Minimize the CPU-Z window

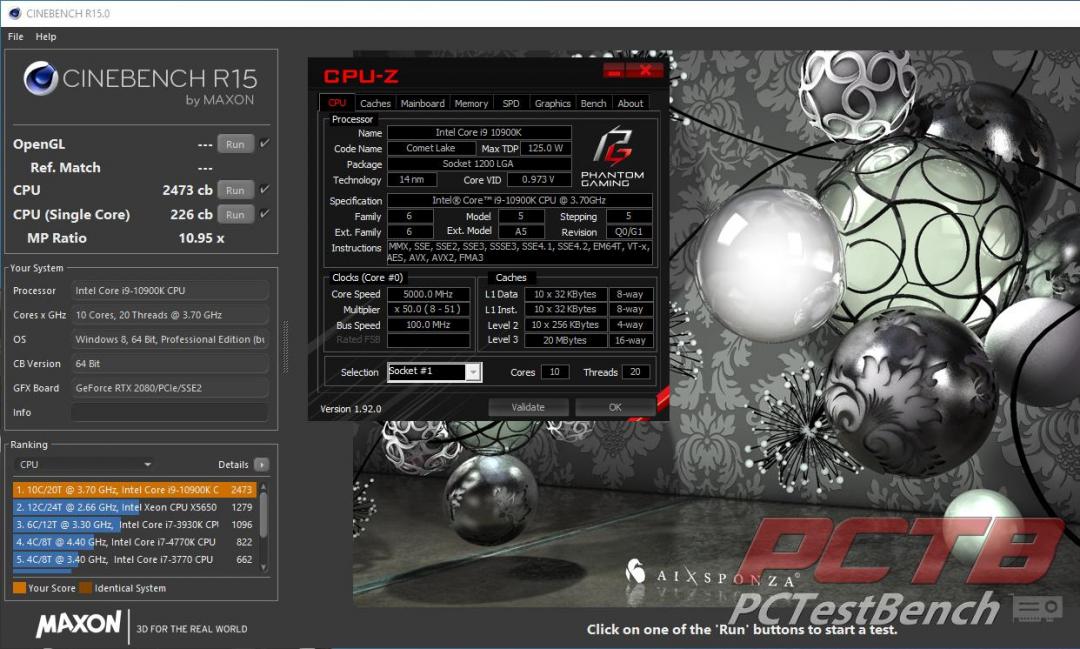[614, 70]
